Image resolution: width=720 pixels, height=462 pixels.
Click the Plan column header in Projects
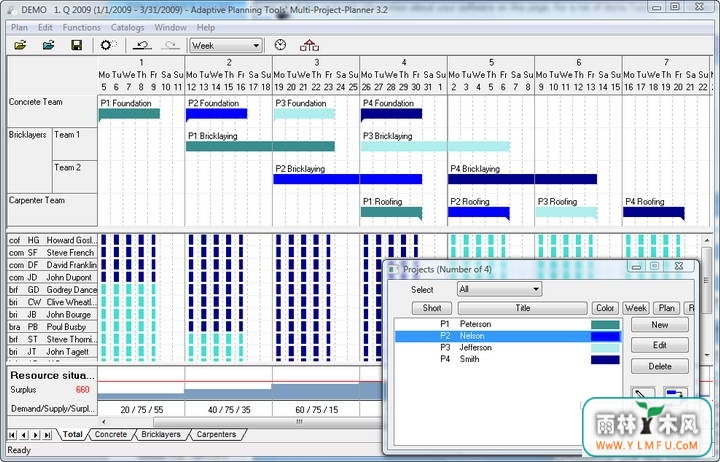pyautogui.click(x=666, y=308)
